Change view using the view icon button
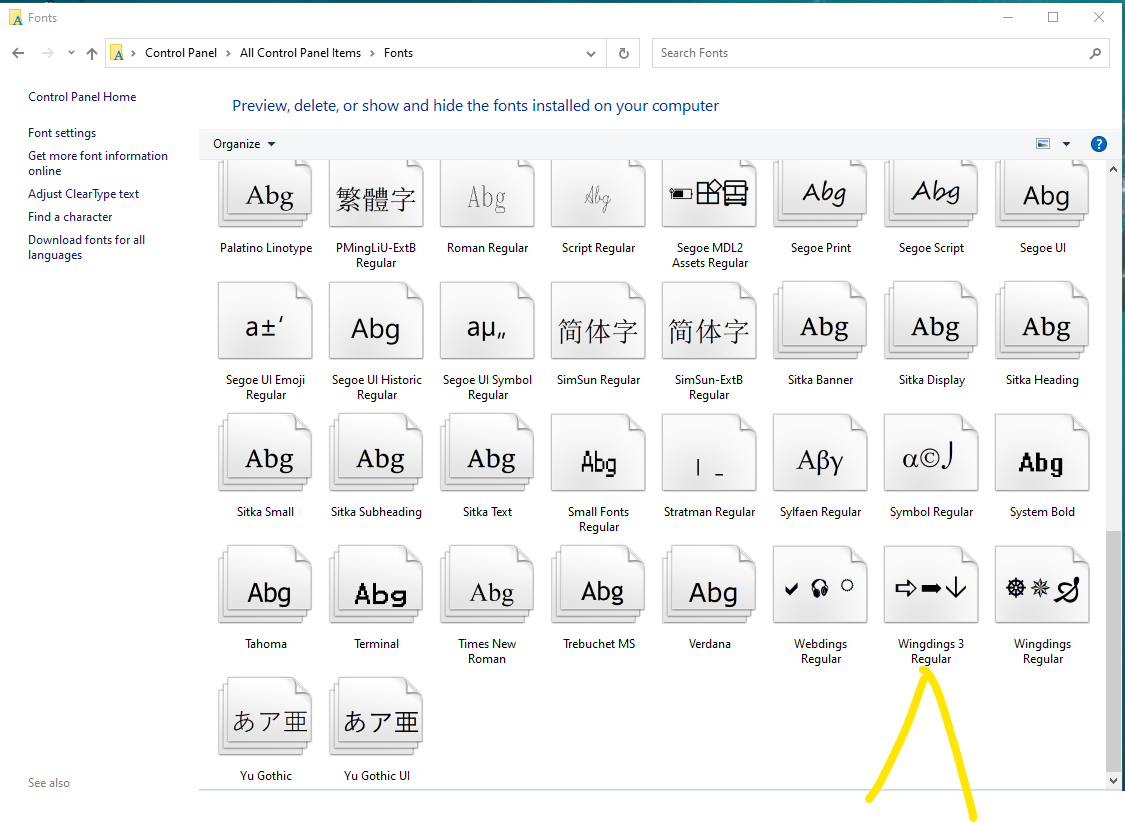This screenshot has height=823, width=1125. coord(1043,144)
